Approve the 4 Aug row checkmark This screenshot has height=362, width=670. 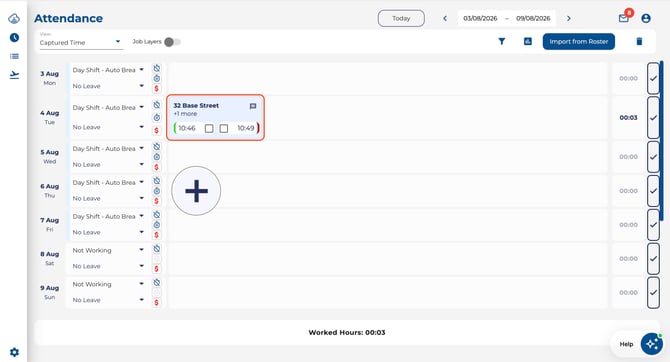tap(653, 118)
